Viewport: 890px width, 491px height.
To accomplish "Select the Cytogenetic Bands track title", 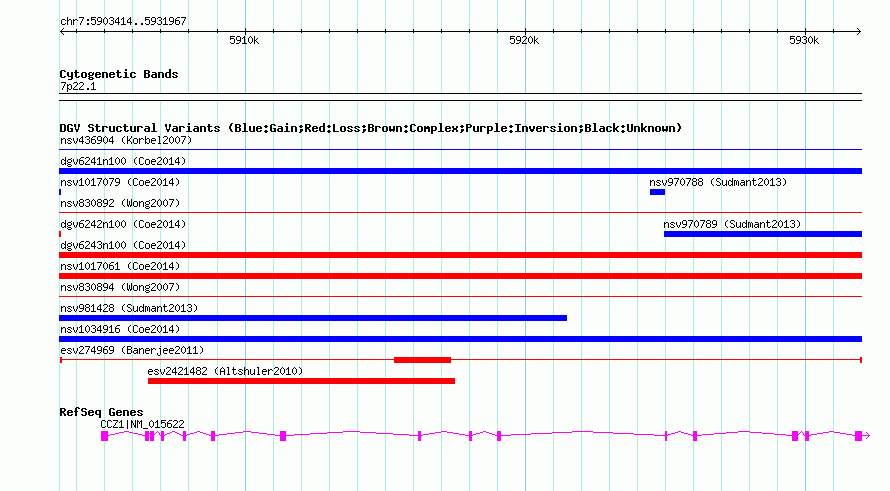I will click(x=119, y=74).
